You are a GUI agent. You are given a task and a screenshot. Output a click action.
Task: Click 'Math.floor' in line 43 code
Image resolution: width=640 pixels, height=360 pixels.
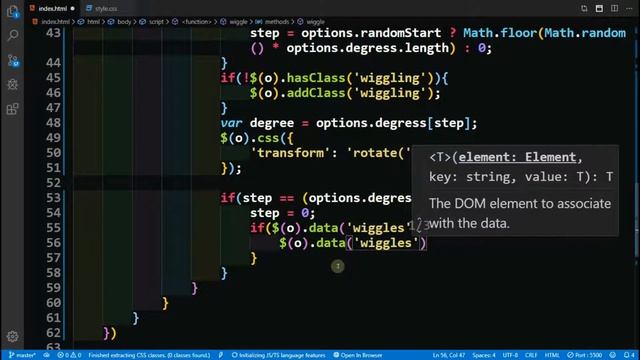pos(500,33)
